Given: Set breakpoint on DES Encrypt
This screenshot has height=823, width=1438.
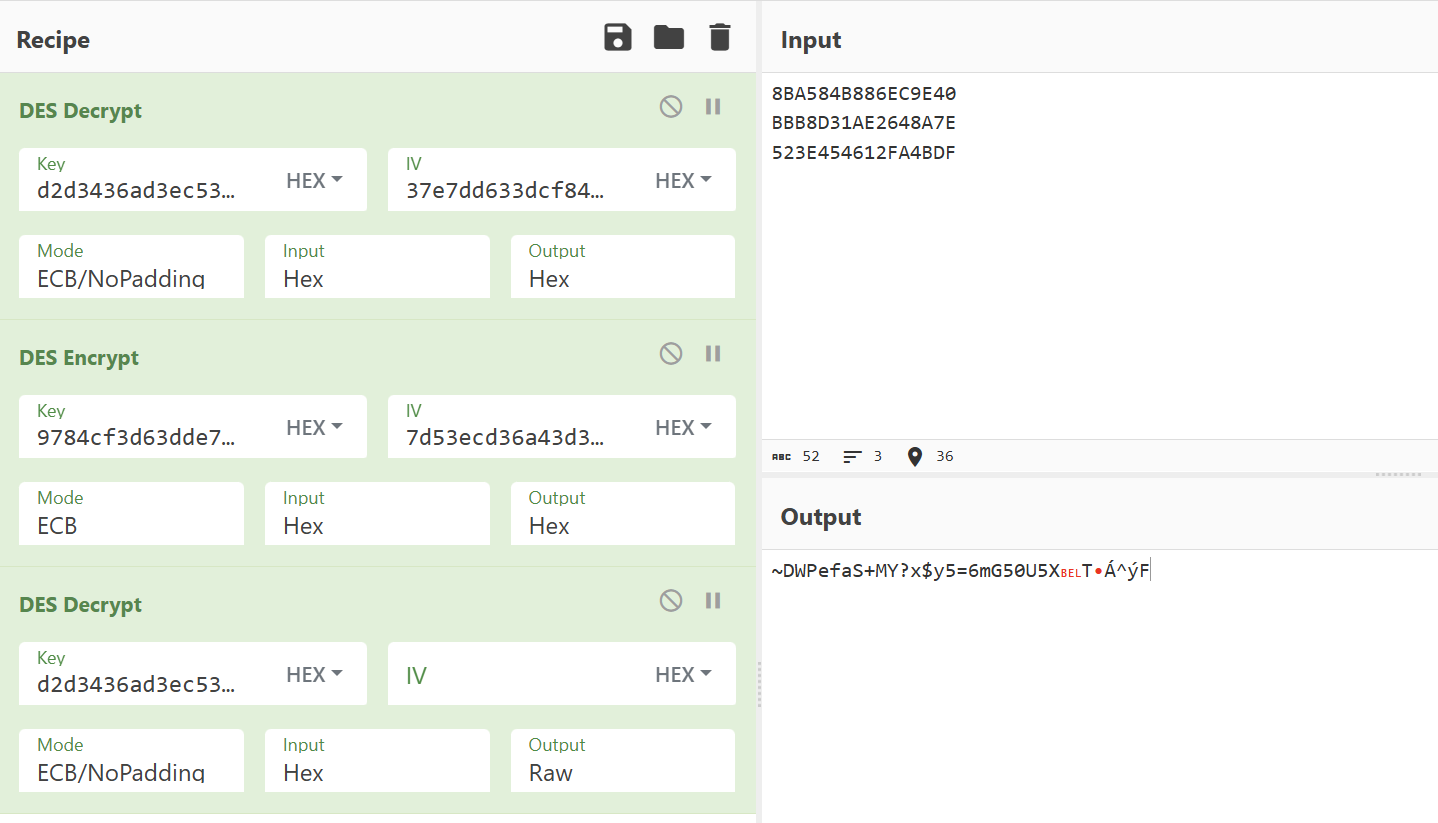Looking at the screenshot, I should tap(713, 353).
